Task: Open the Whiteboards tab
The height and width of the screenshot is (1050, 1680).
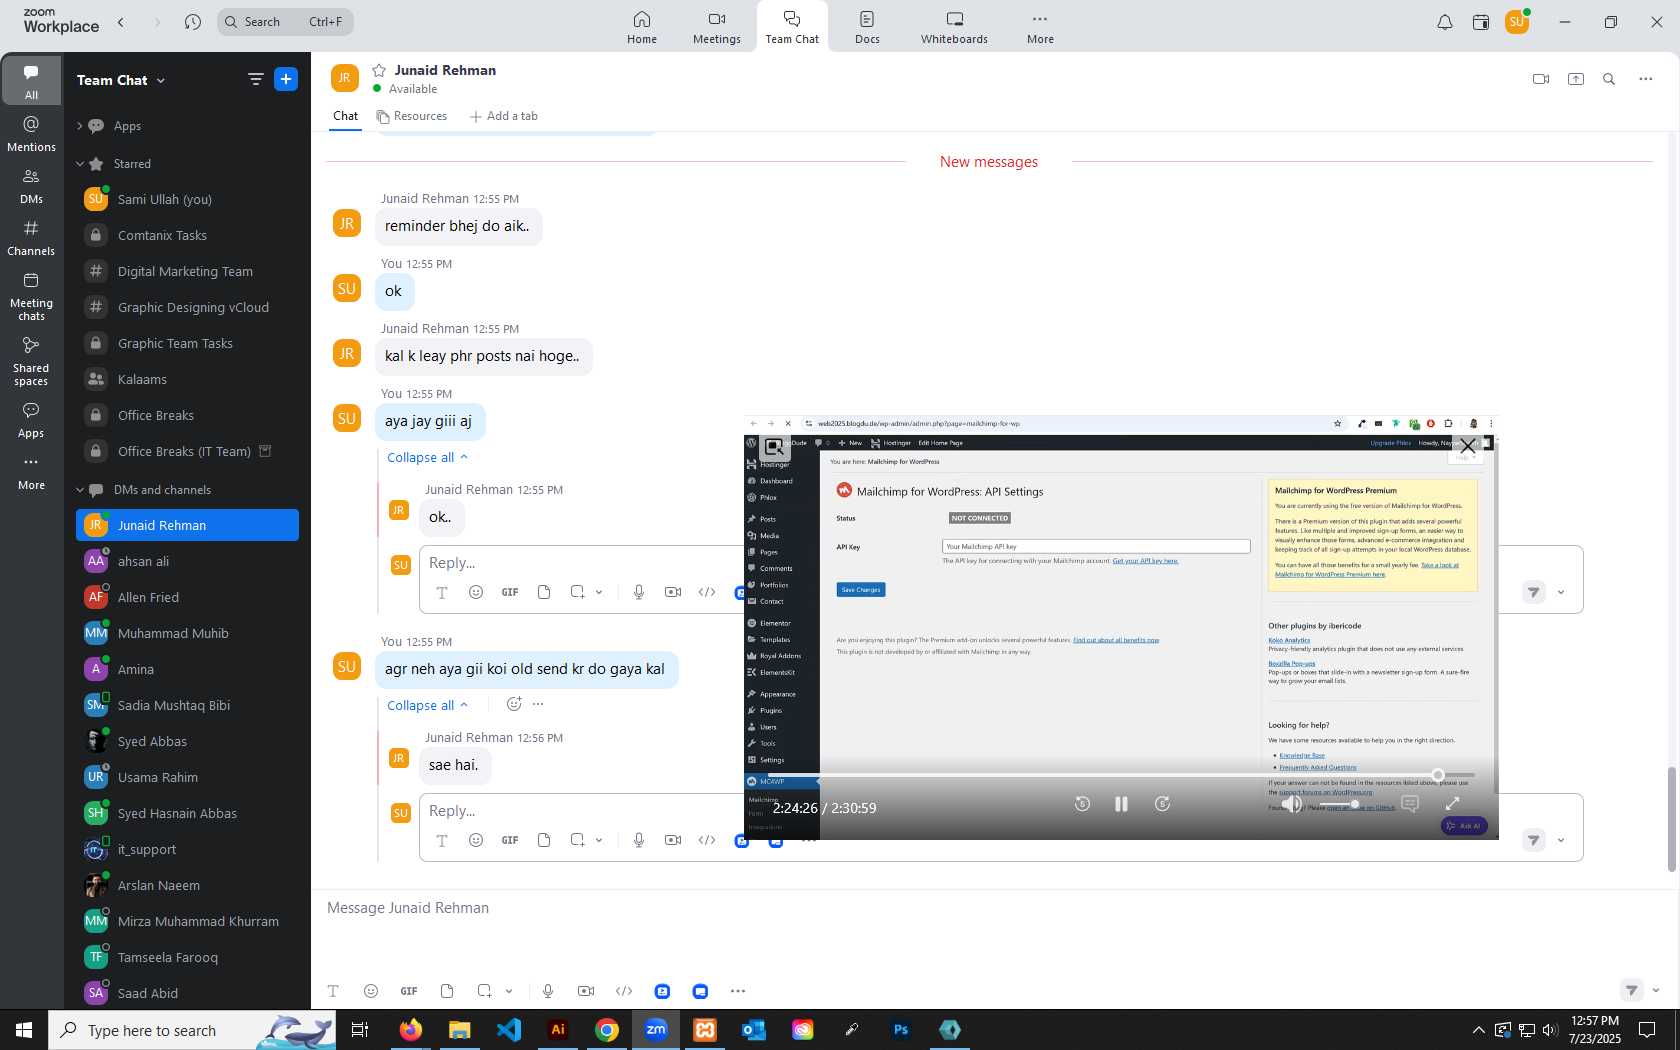Action: (954, 27)
